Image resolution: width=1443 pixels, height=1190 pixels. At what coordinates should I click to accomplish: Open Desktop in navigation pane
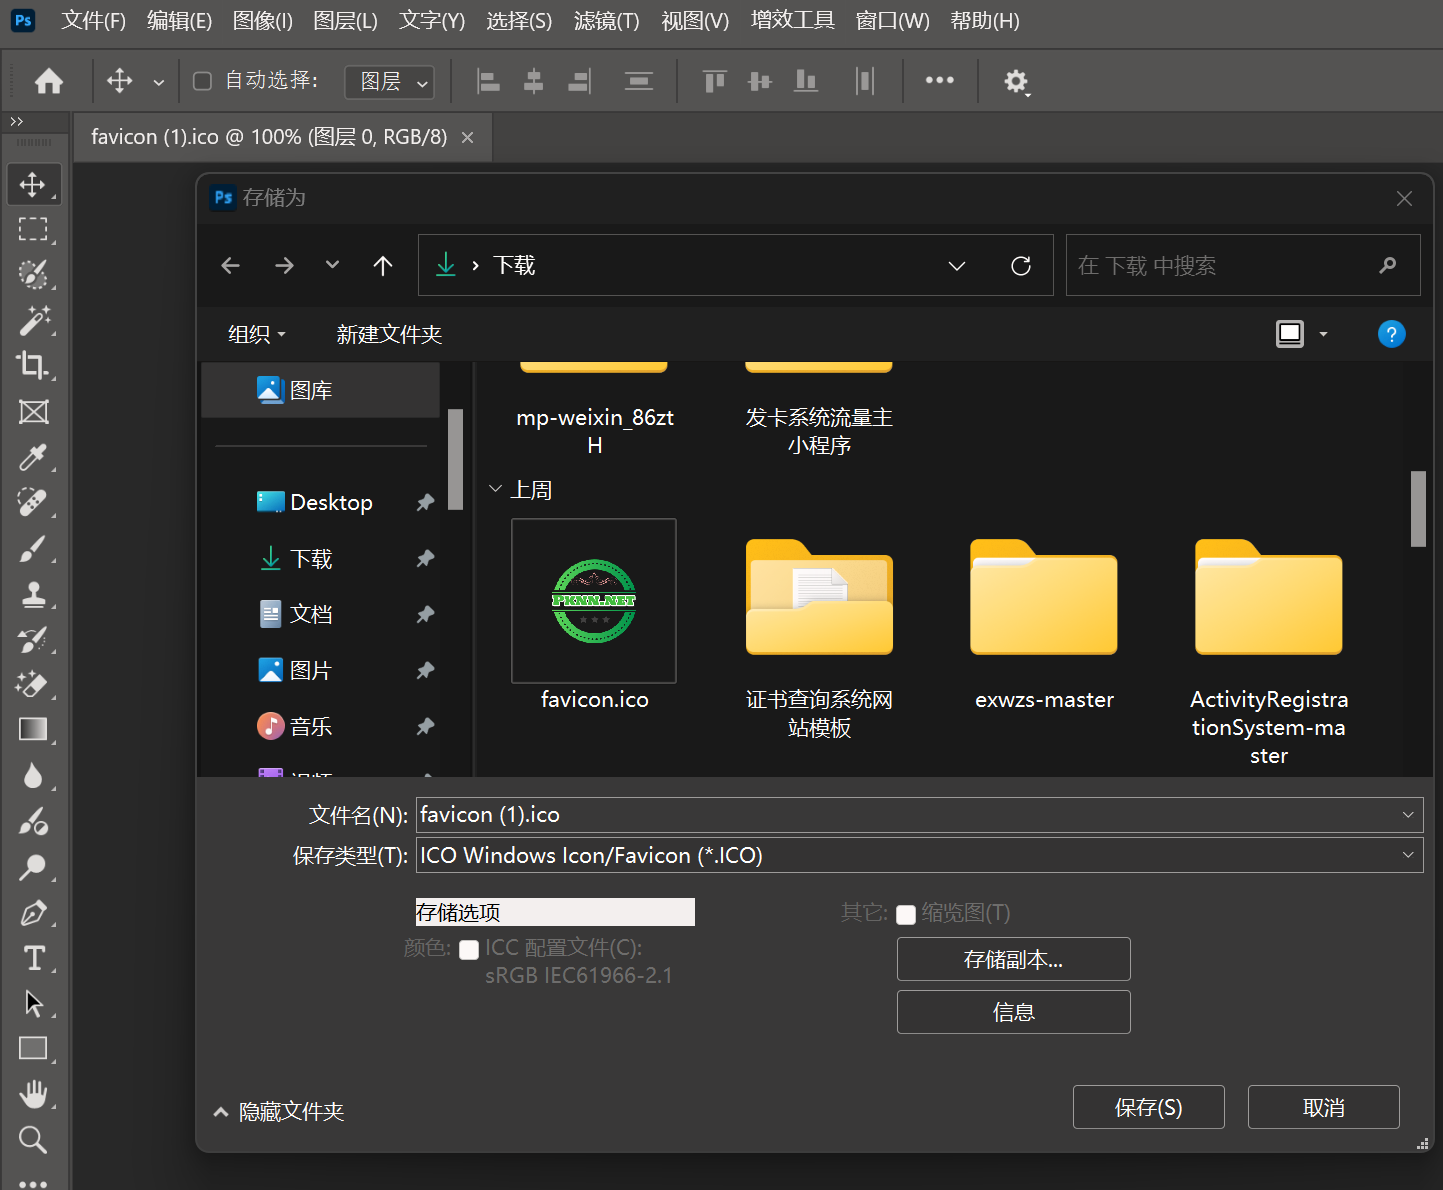(330, 502)
